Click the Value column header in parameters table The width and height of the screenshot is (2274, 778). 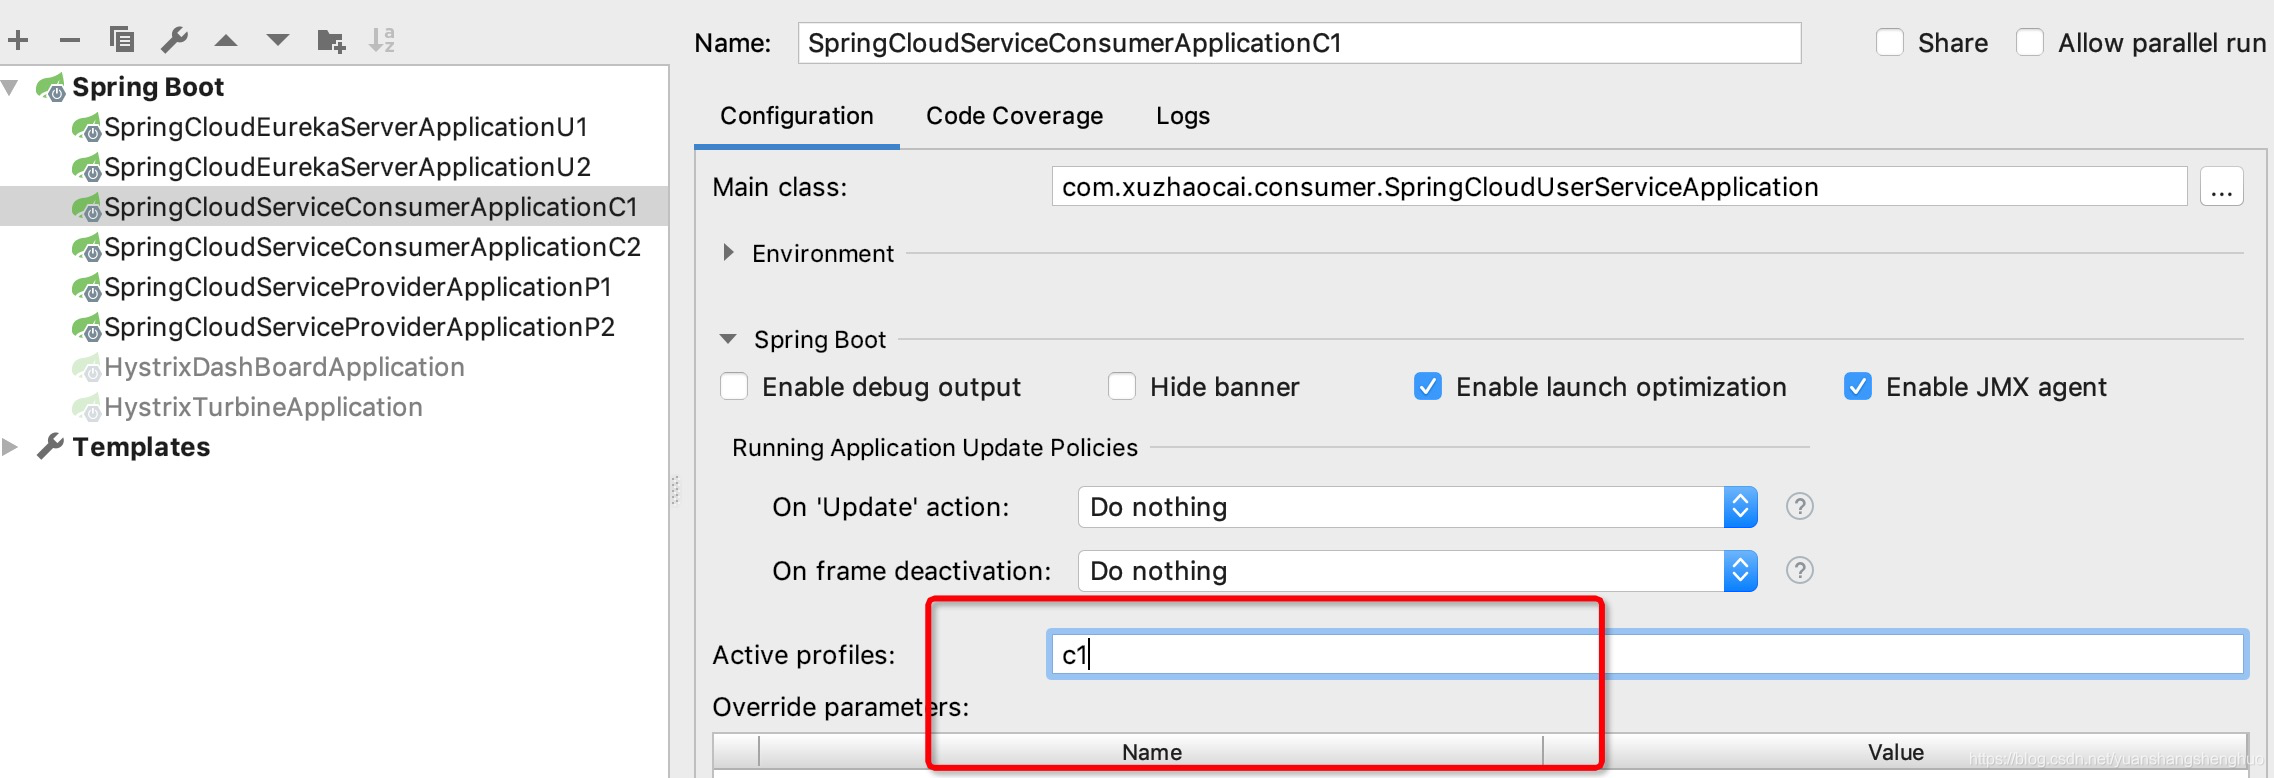point(1896,752)
